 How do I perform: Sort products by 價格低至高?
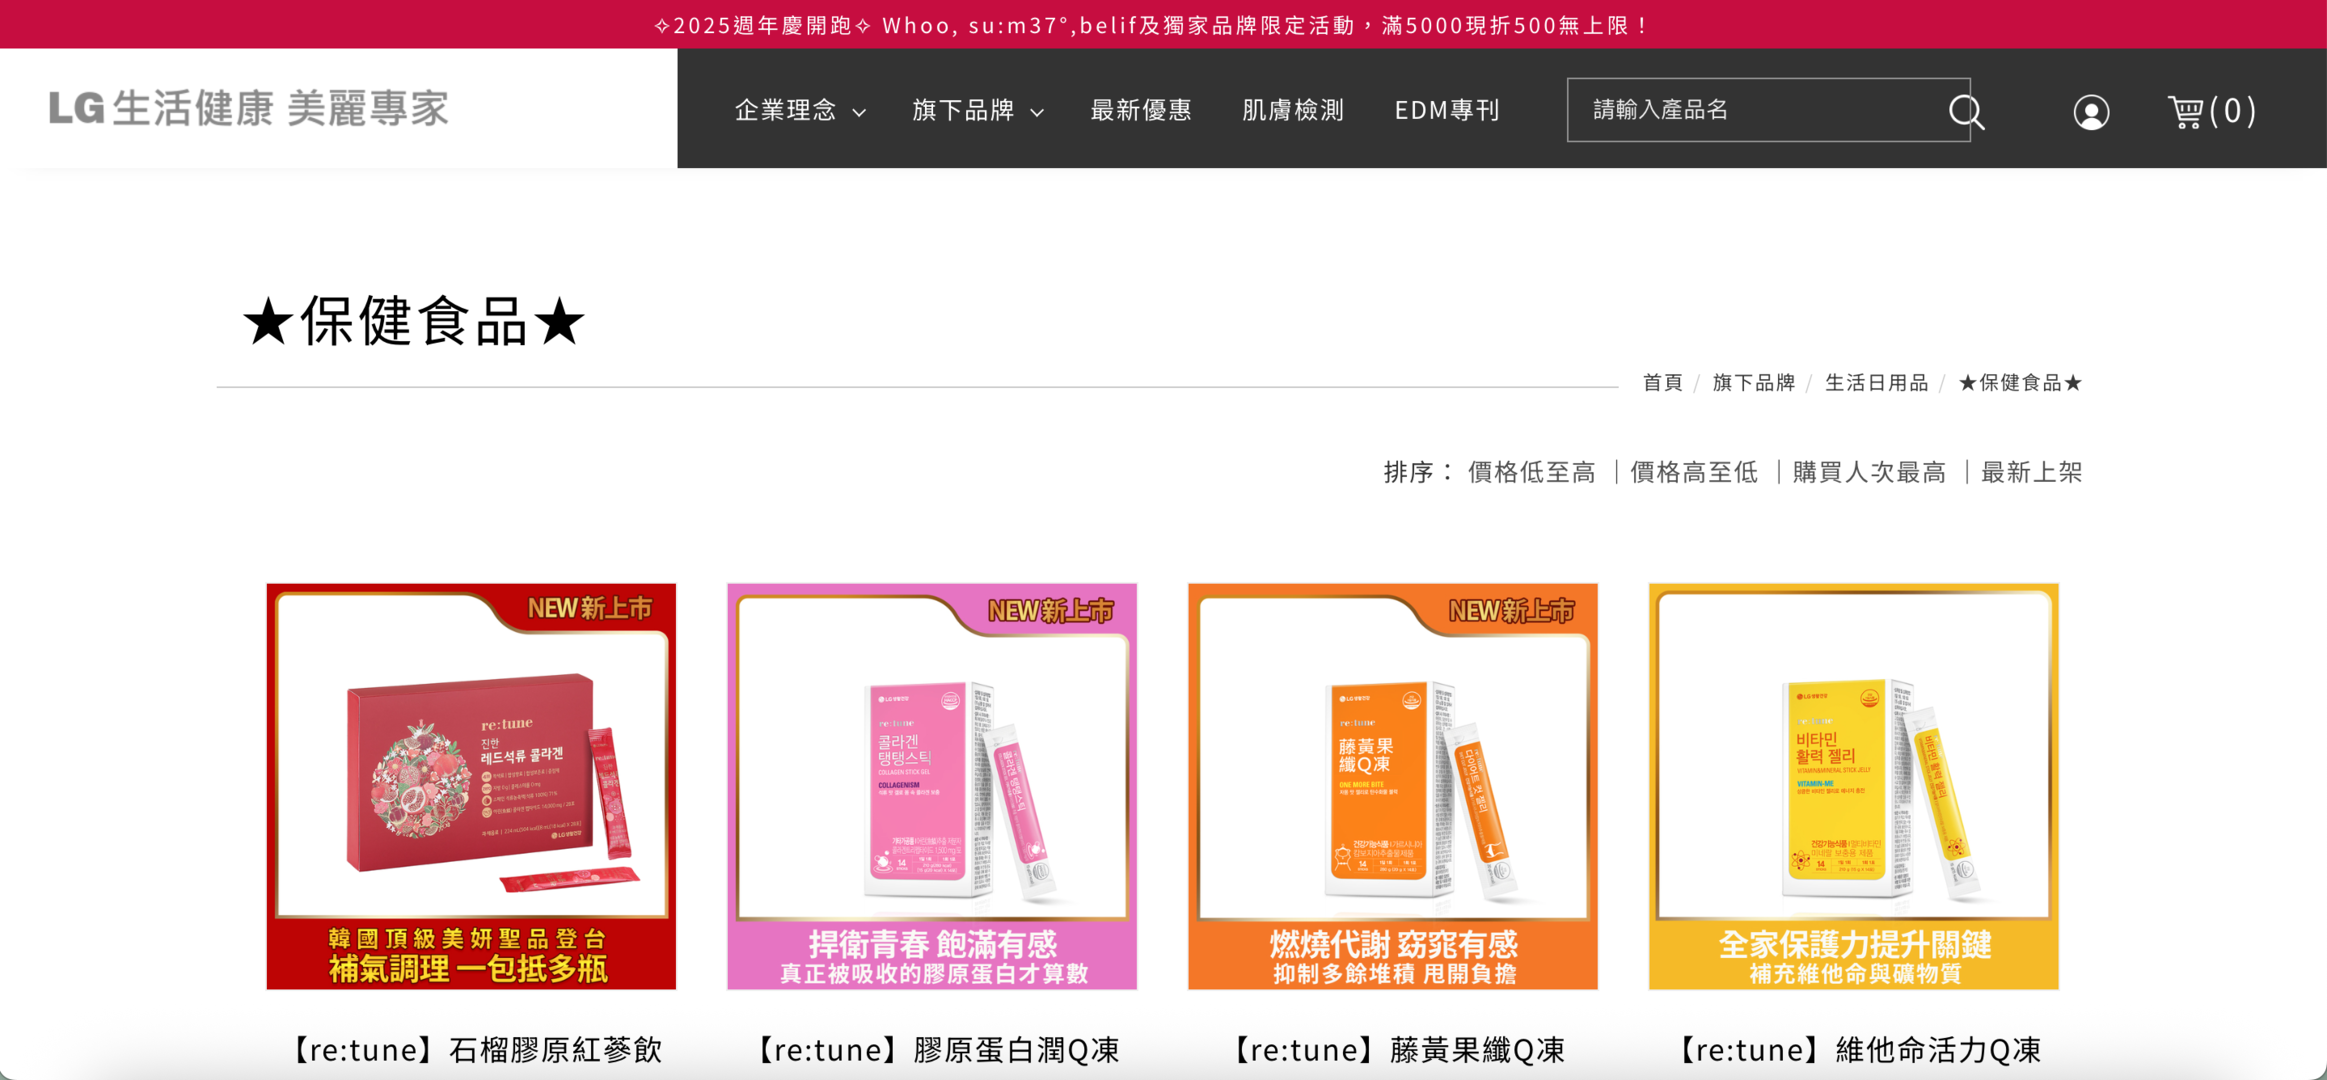pyautogui.click(x=1531, y=472)
